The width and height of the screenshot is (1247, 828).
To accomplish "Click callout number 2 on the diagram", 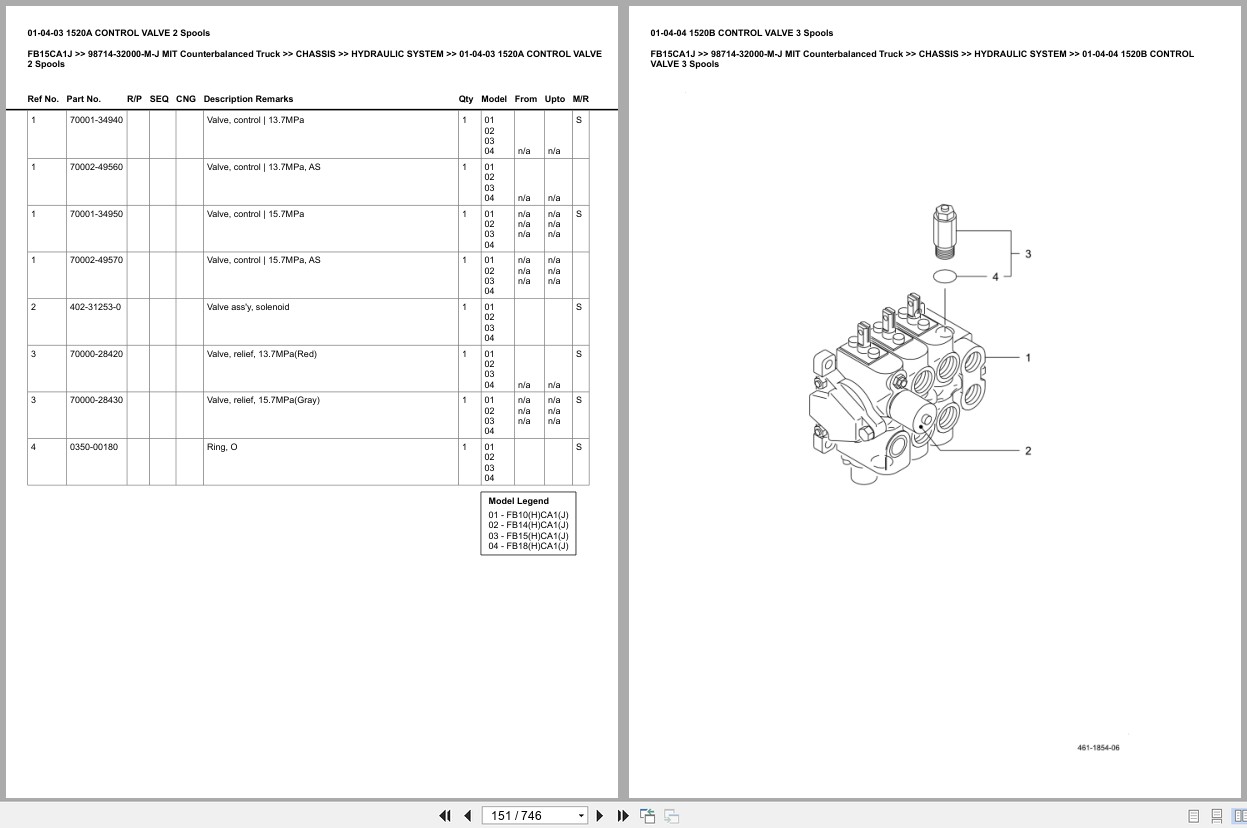I will point(1028,450).
